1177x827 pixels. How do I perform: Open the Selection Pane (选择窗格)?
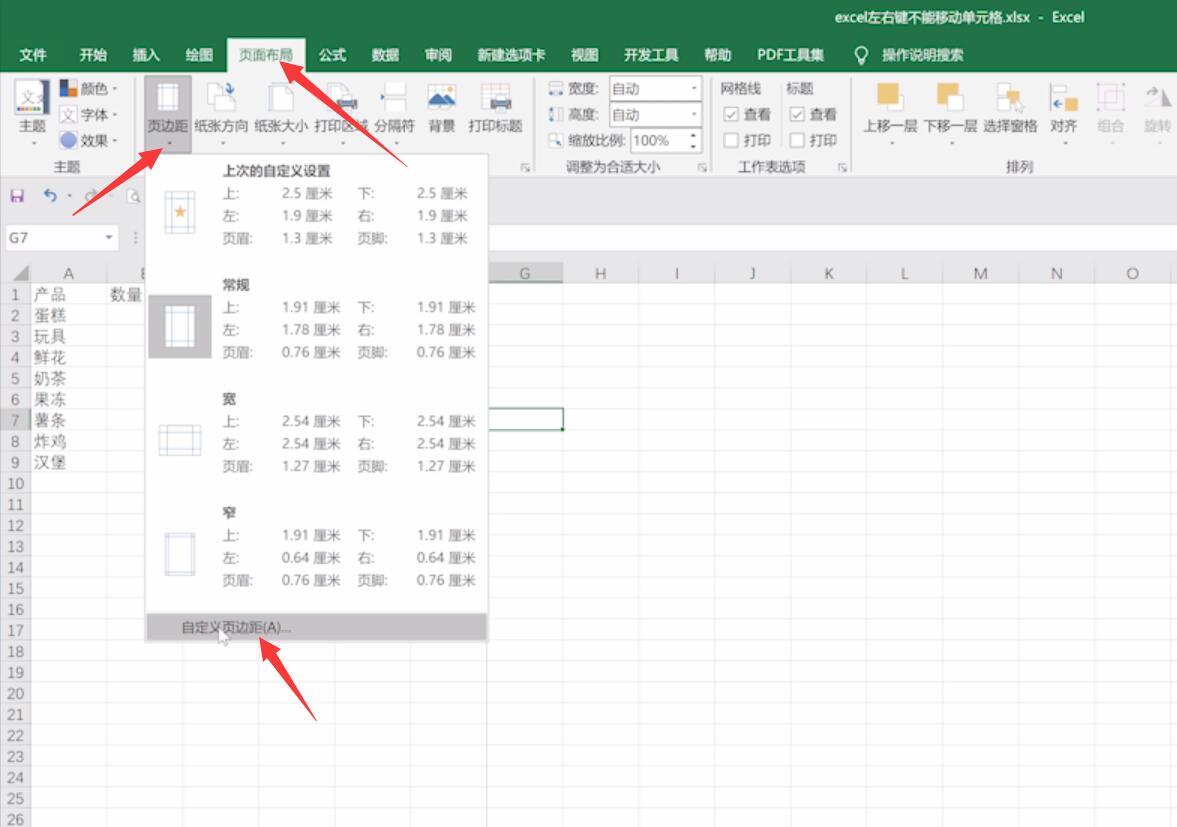pyautogui.click(x=1010, y=109)
